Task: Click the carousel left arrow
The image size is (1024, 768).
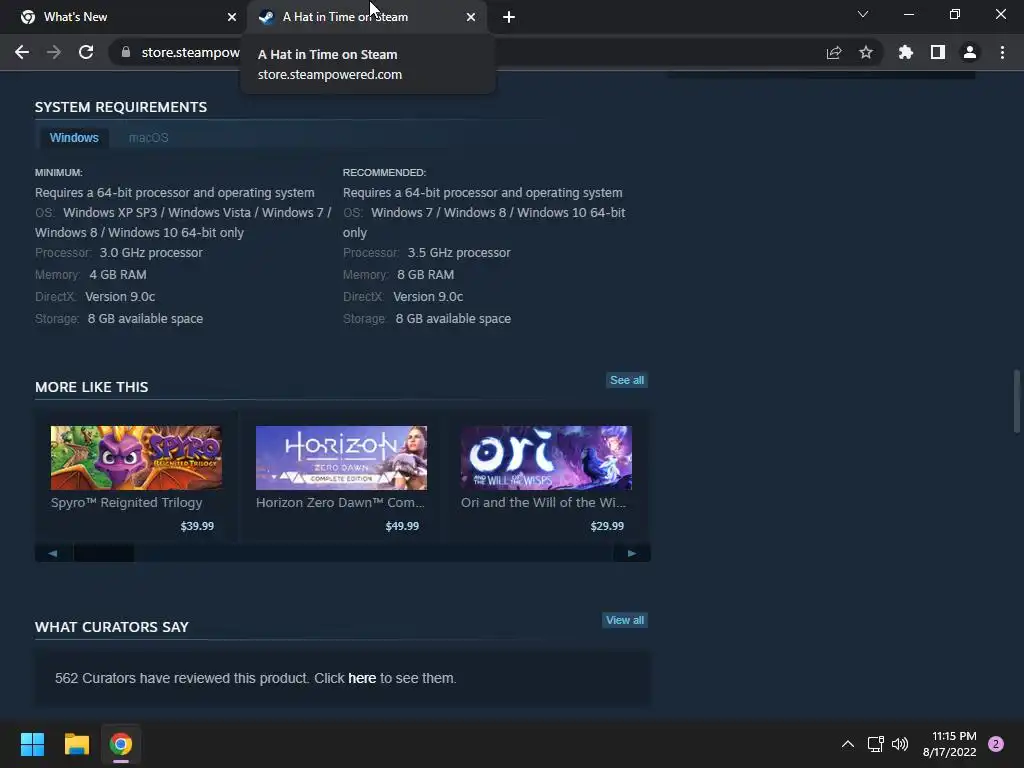Action: [x=53, y=553]
